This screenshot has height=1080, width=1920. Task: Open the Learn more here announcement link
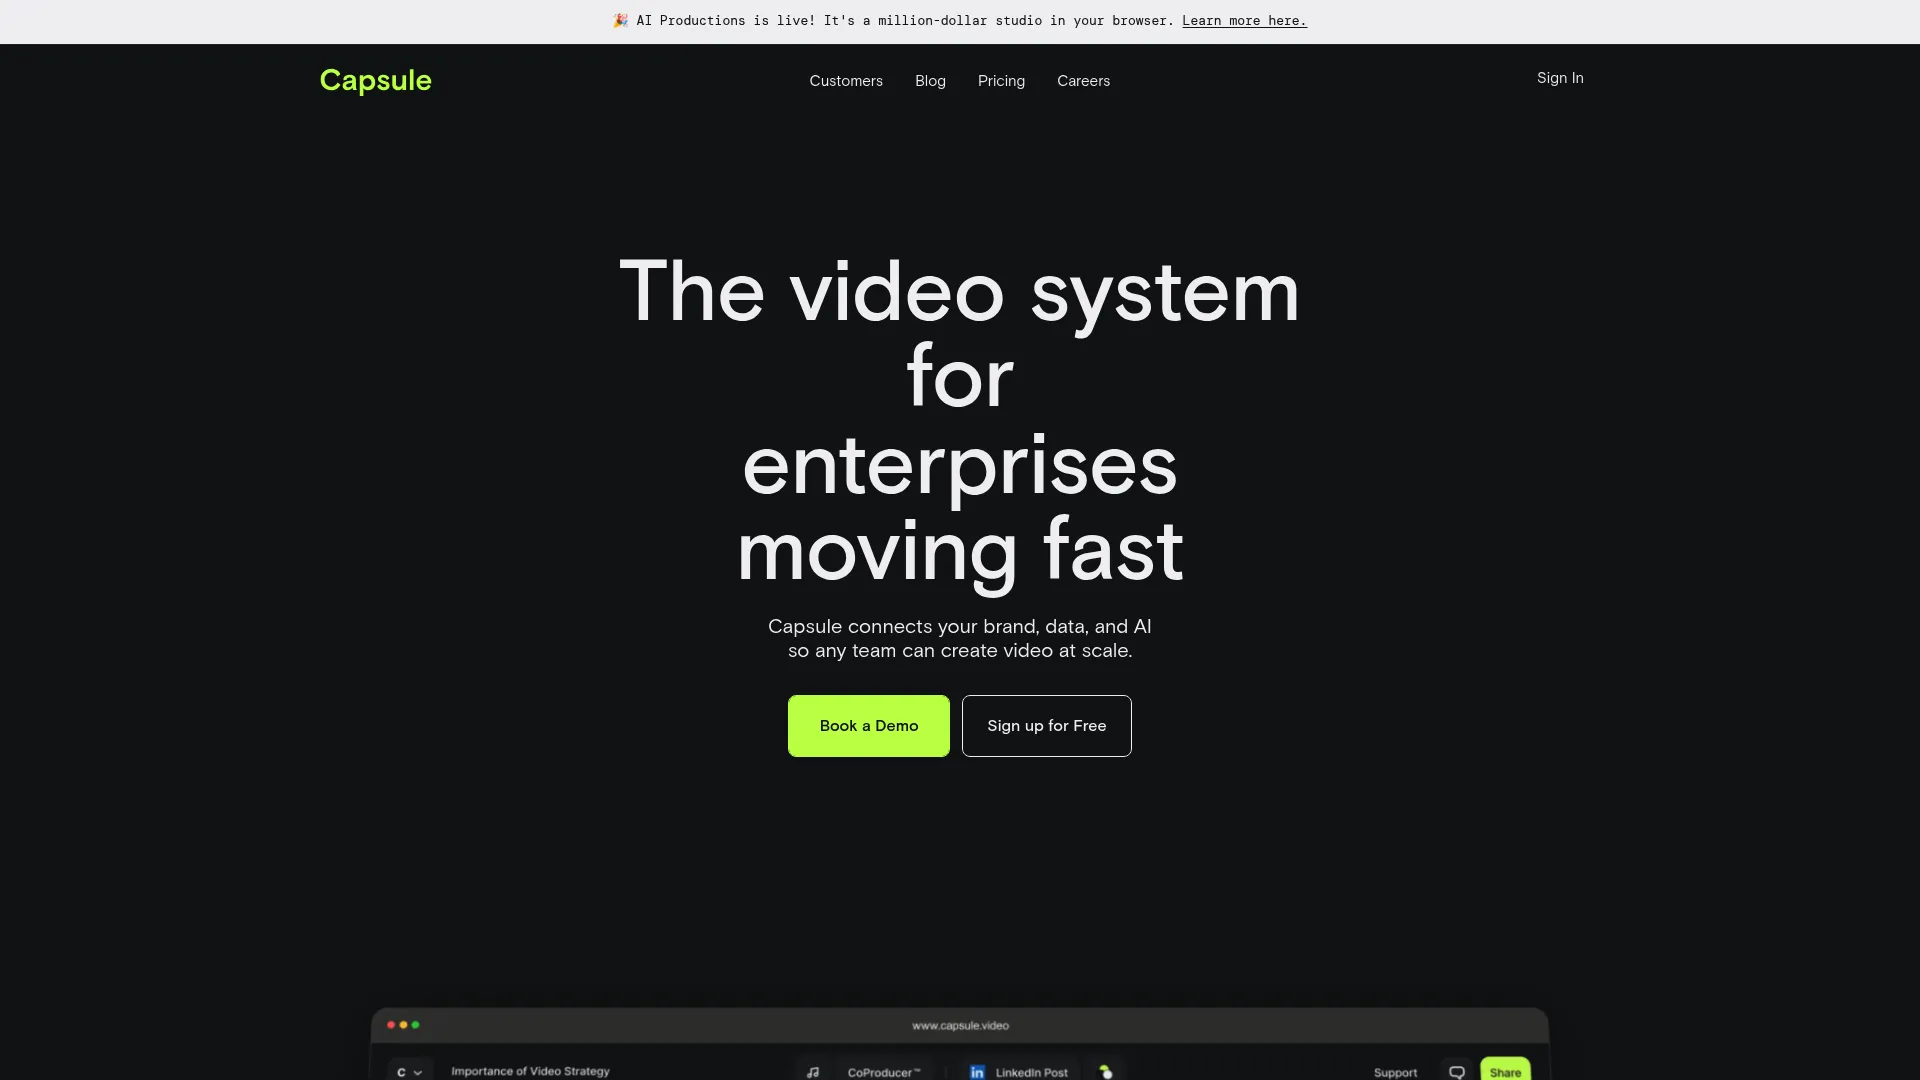point(1243,20)
